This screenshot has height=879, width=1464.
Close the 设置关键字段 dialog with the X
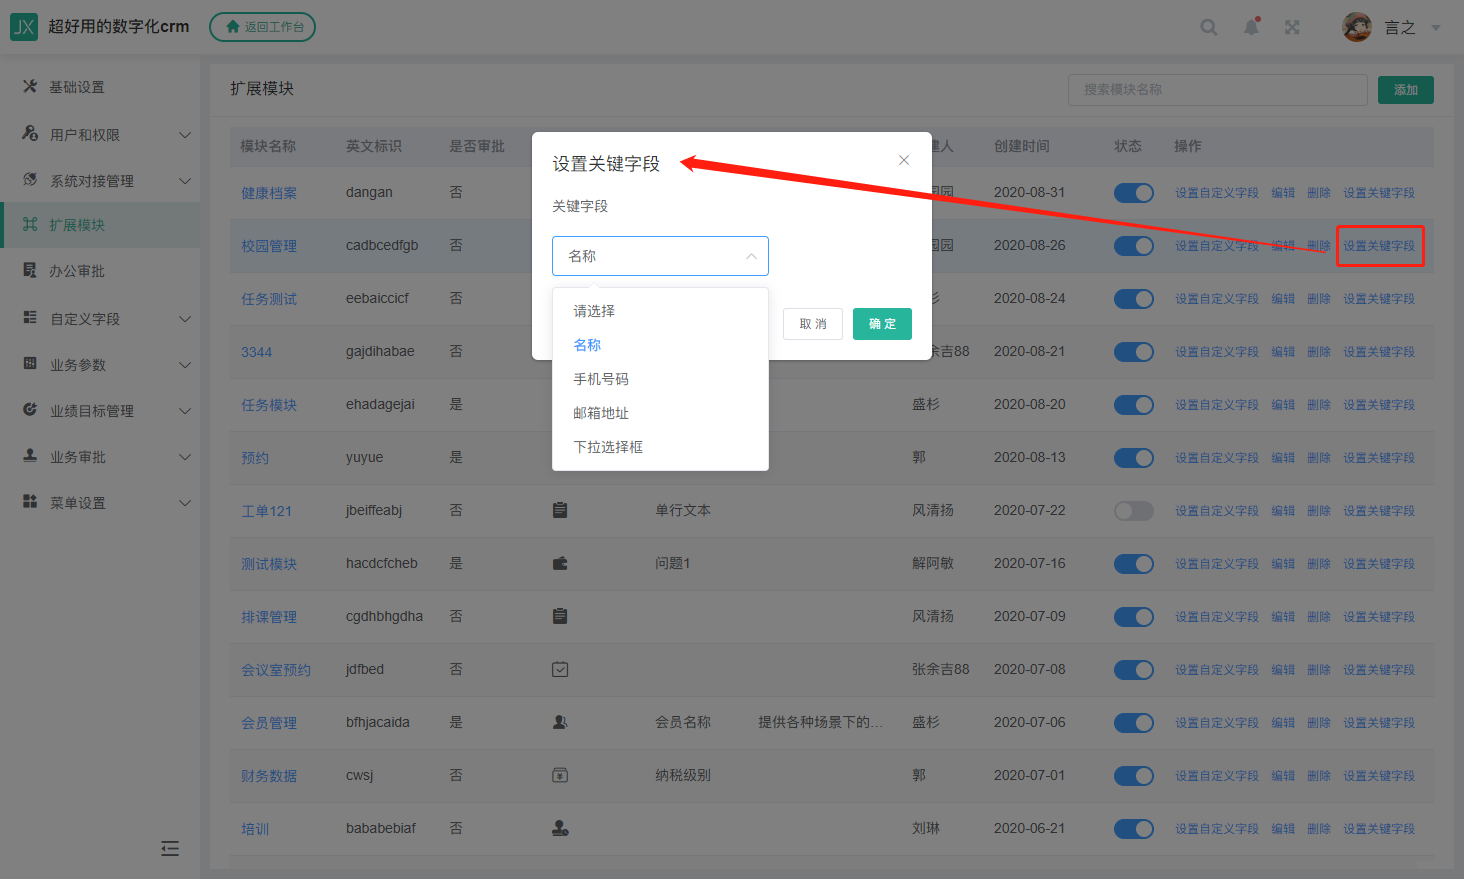click(904, 160)
